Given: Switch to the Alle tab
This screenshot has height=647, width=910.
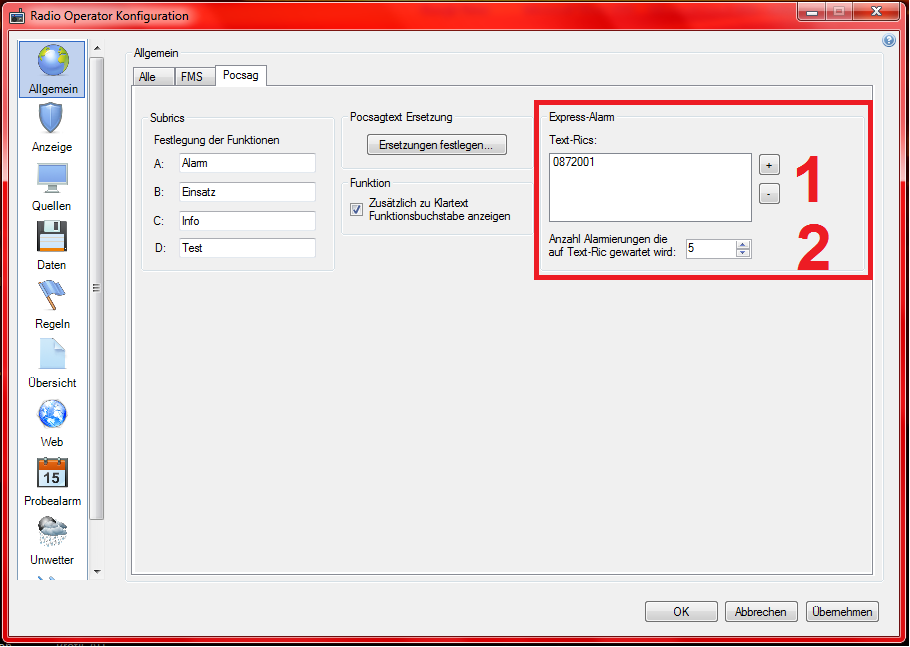Looking at the screenshot, I should click(153, 77).
